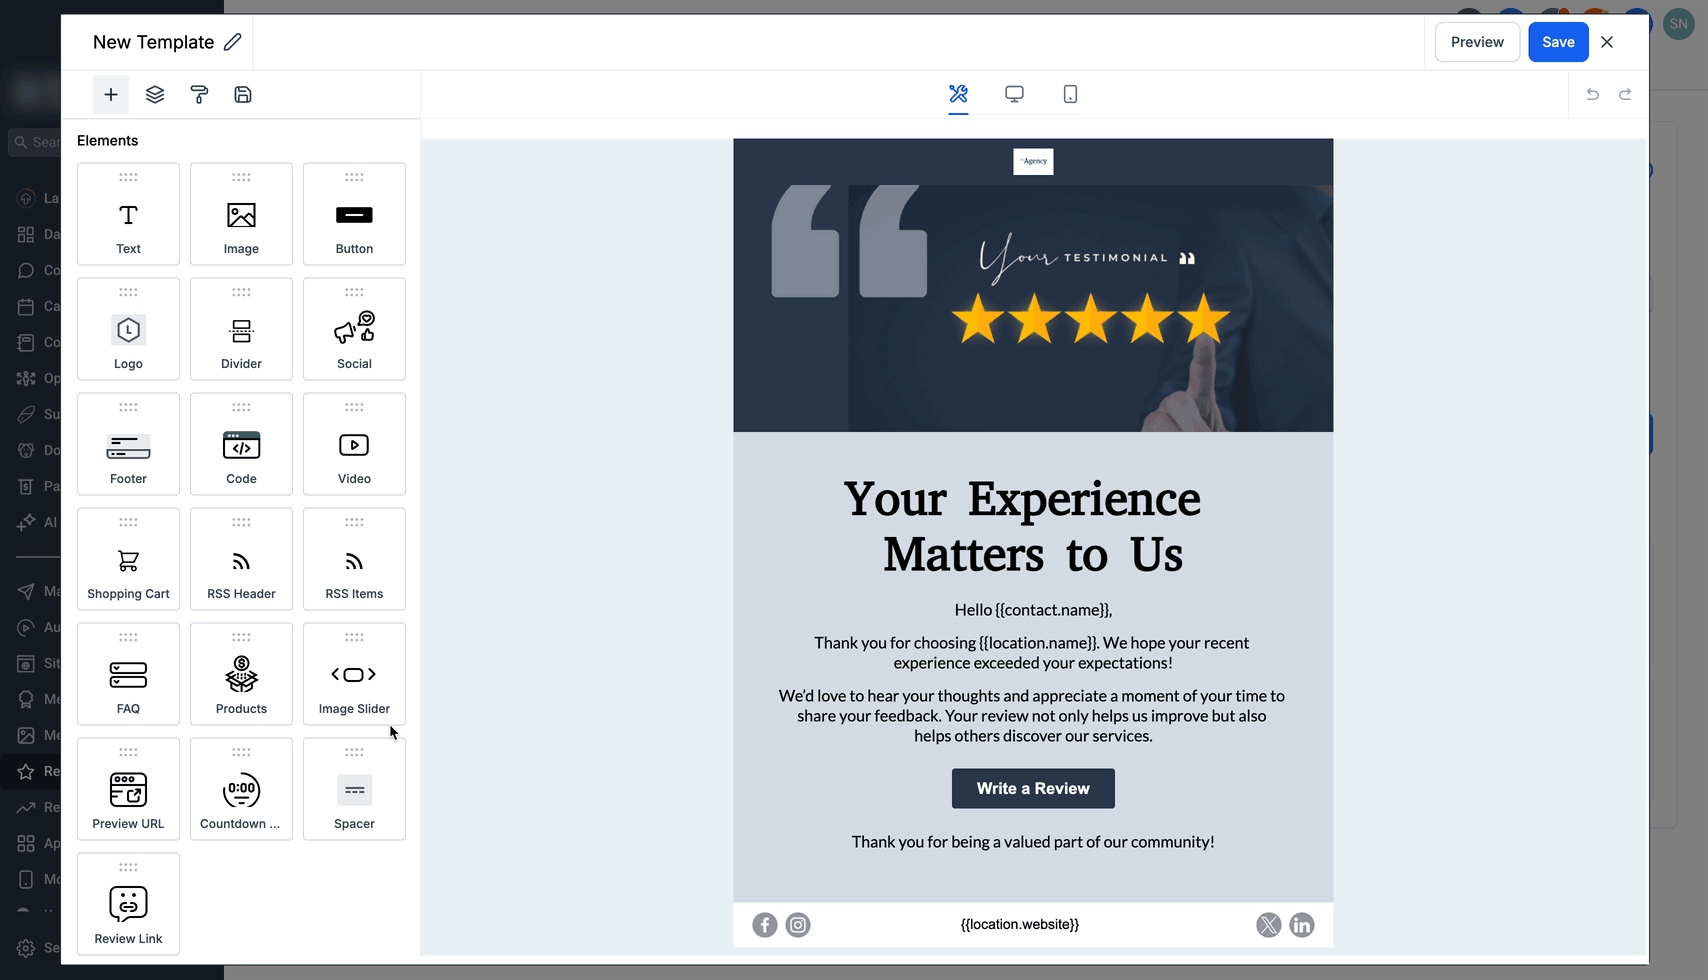Close the template editor

[1607, 42]
